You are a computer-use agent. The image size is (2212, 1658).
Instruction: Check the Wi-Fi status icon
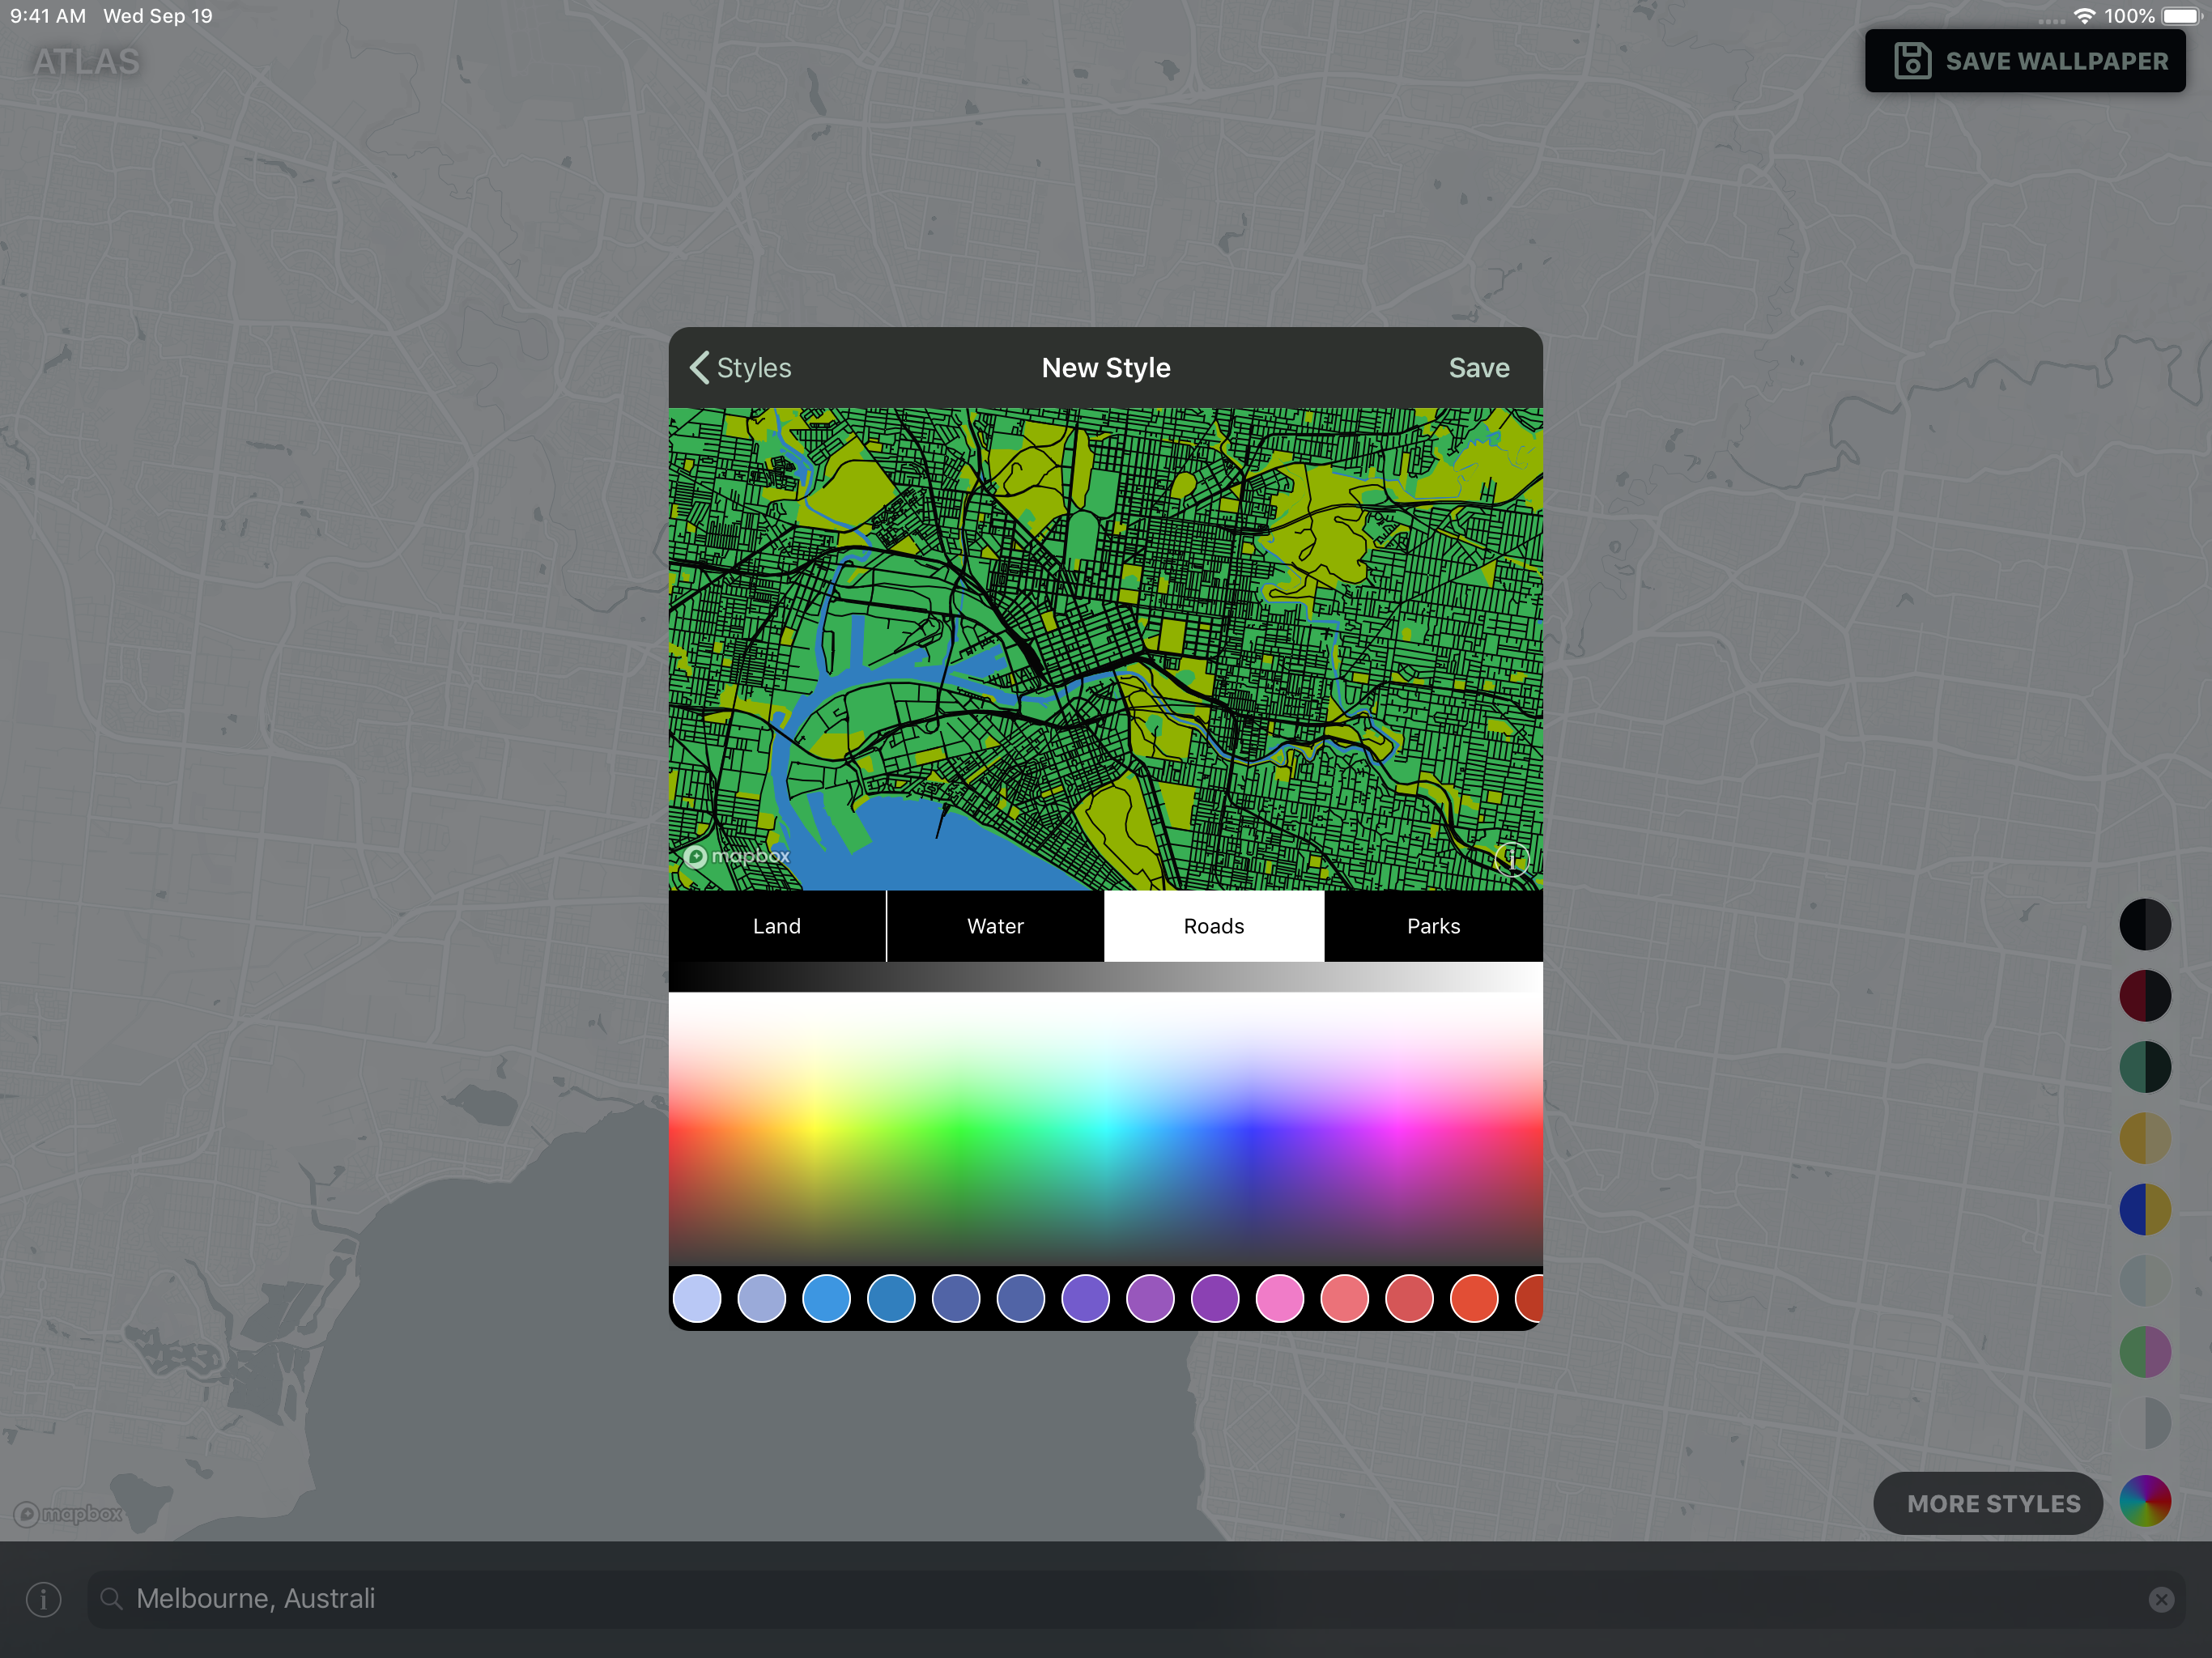coord(2084,16)
